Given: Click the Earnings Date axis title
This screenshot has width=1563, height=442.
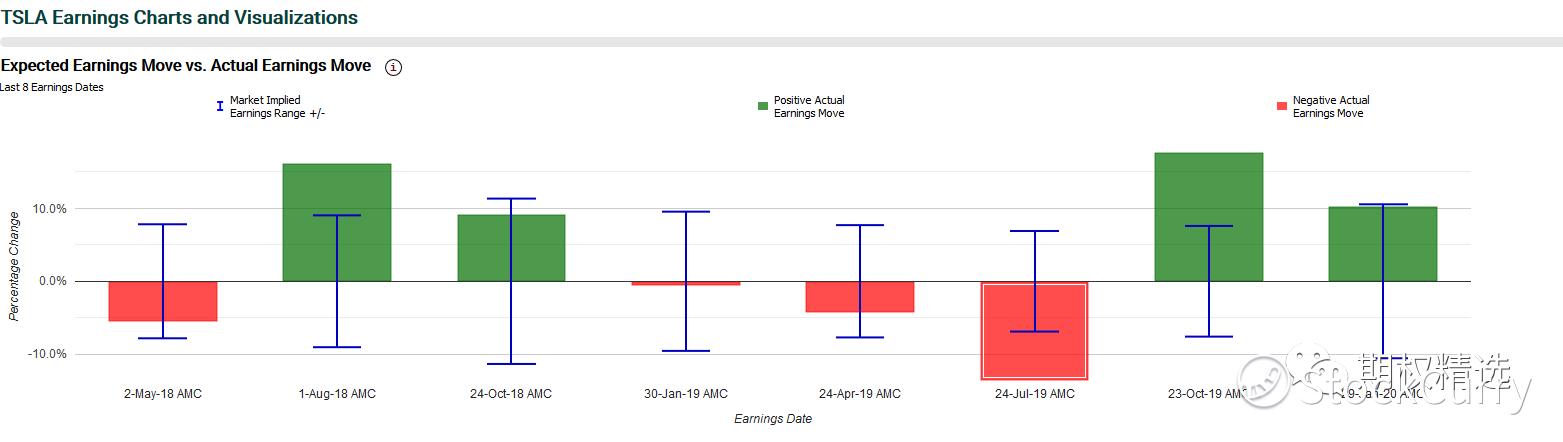Looking at the screenshot, I should 773,419.
